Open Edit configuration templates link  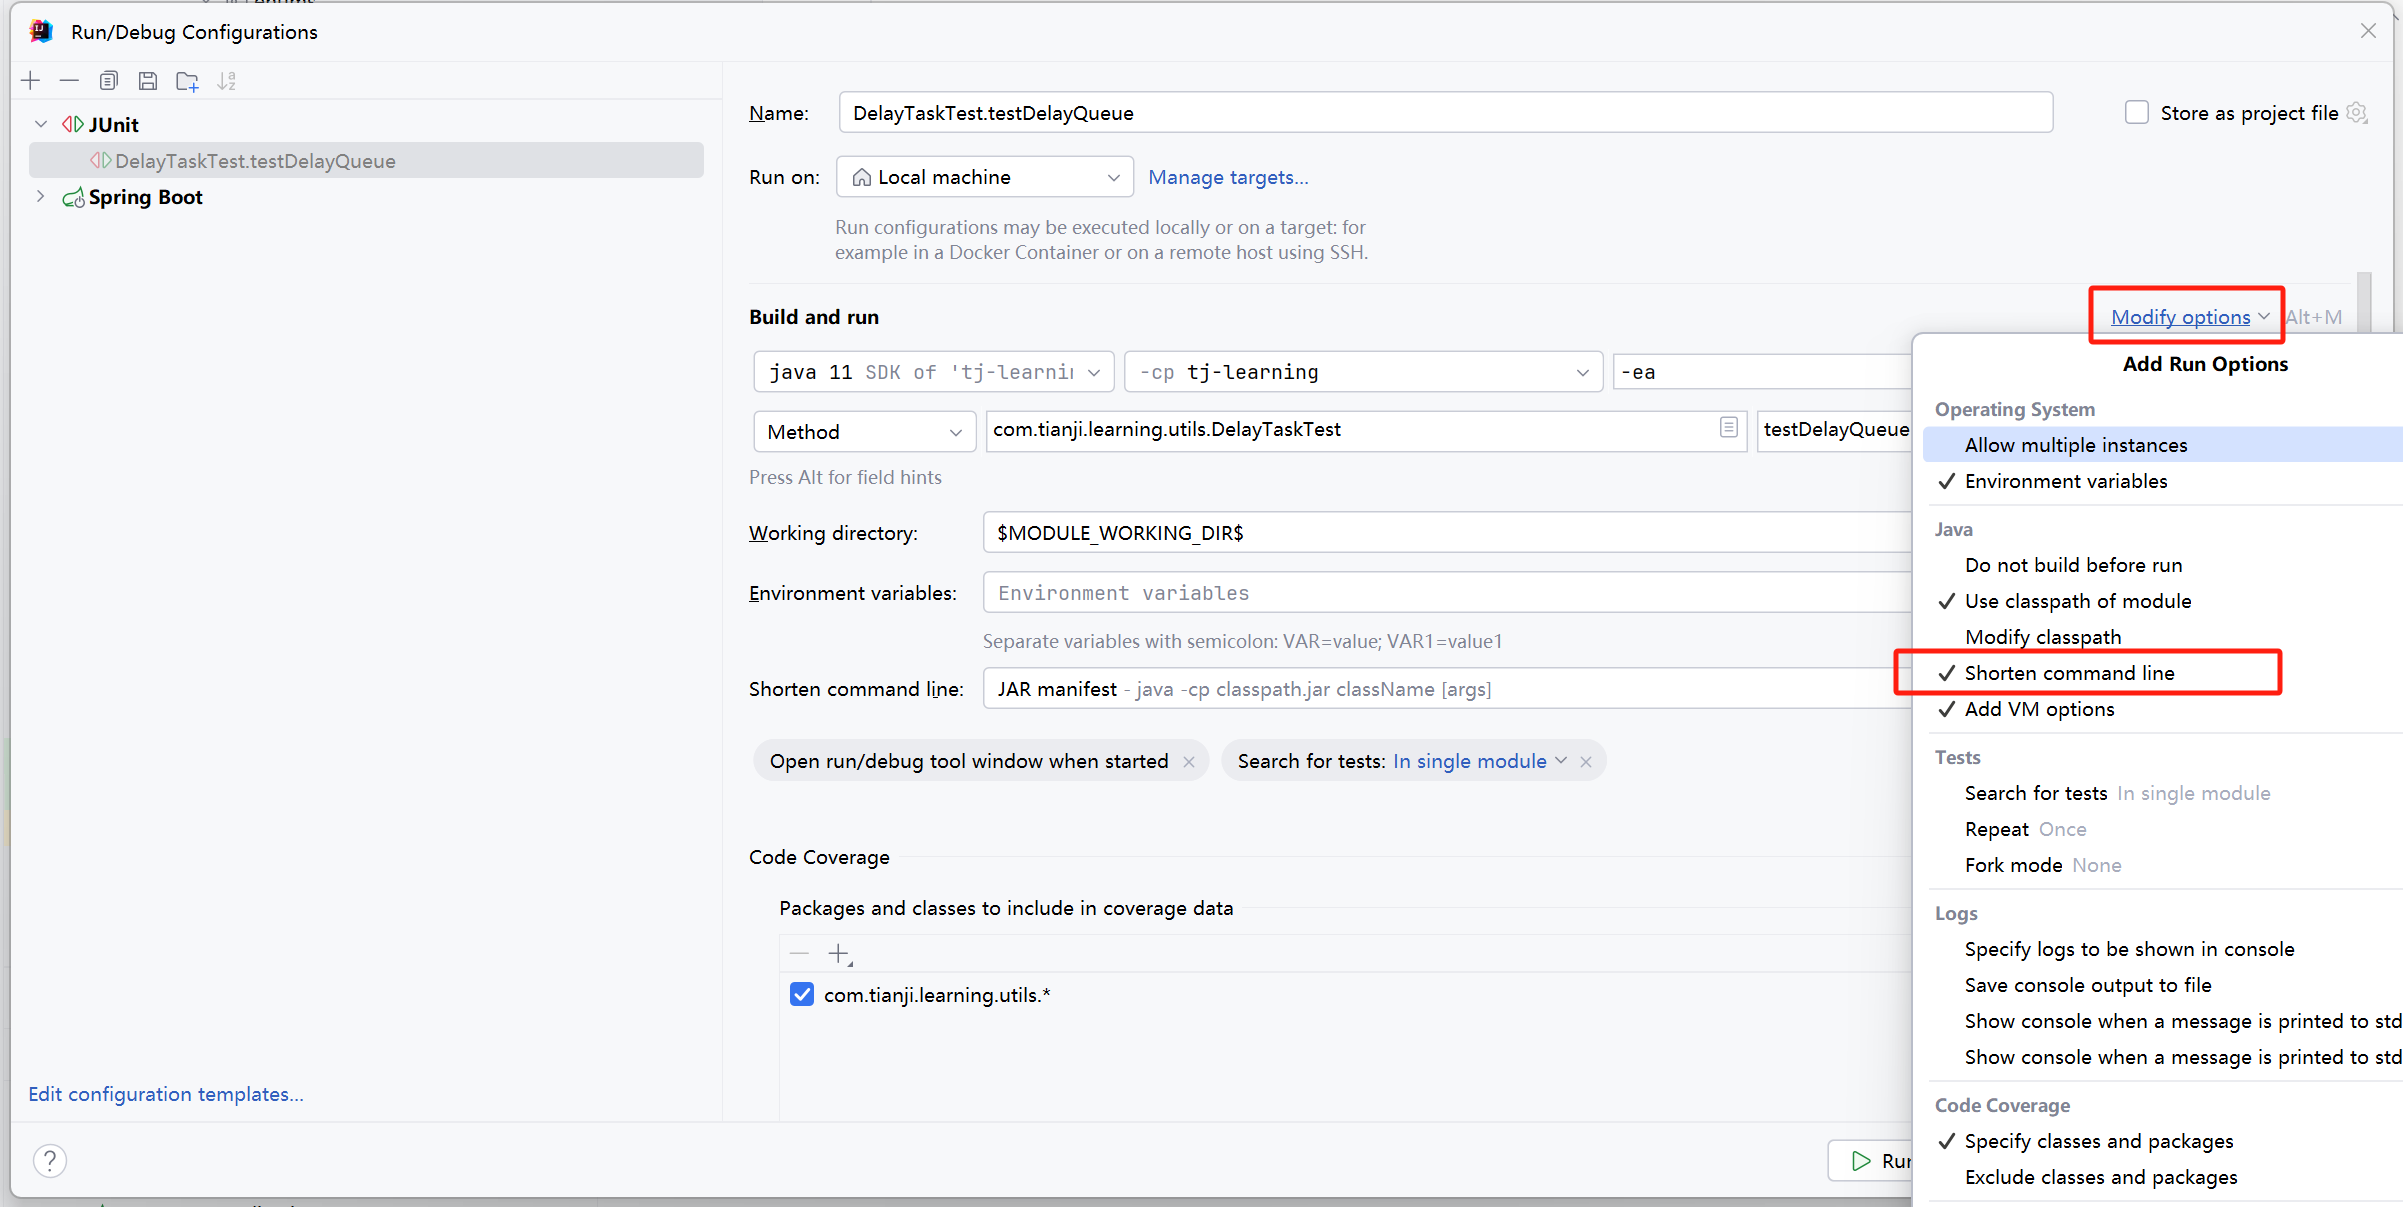click(166, 1094)
